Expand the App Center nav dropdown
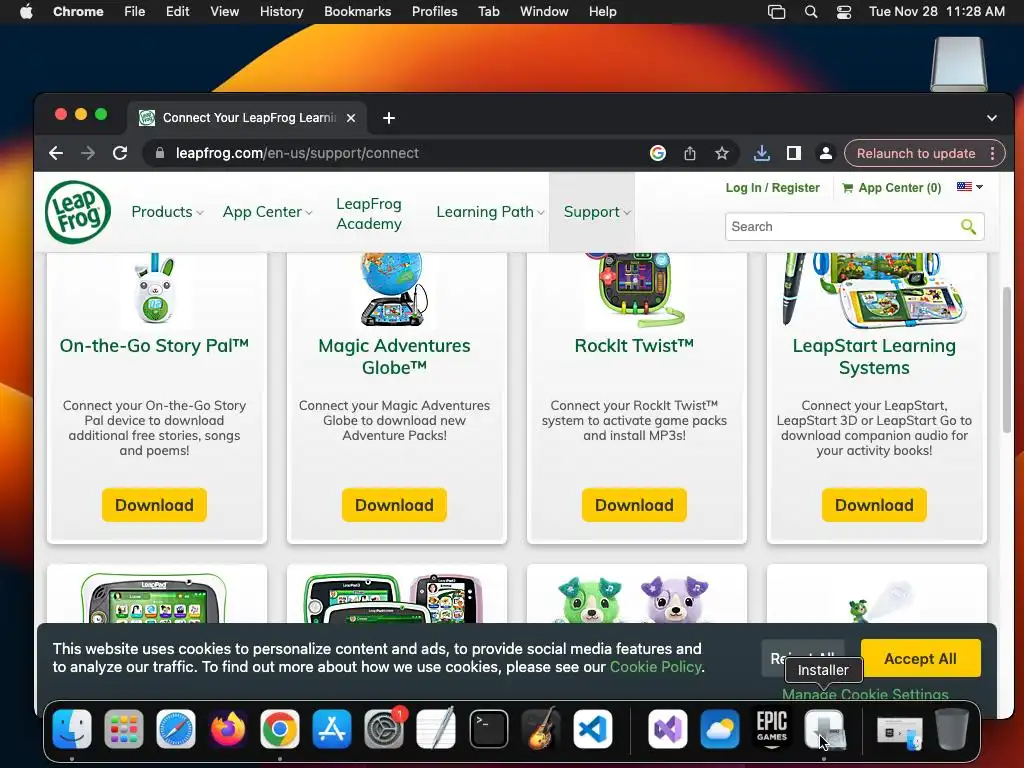Image resolution: width=1024 pixels, height=768 pixels. (267, 212)
